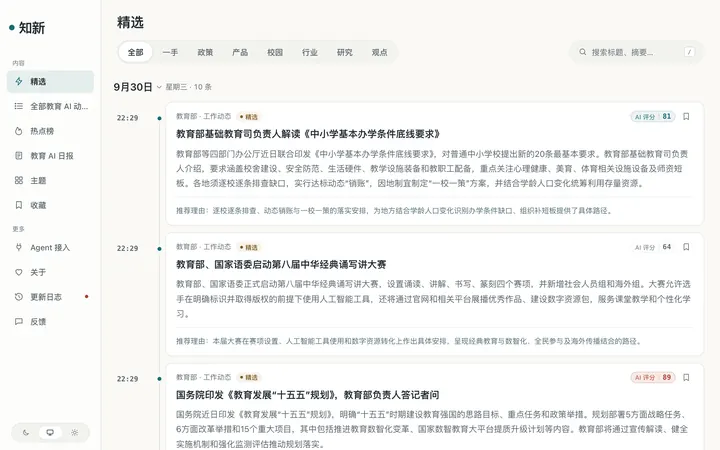720x450 pixels.
Task: Click the AI 评分 89 badge
Action: (652, 377)
